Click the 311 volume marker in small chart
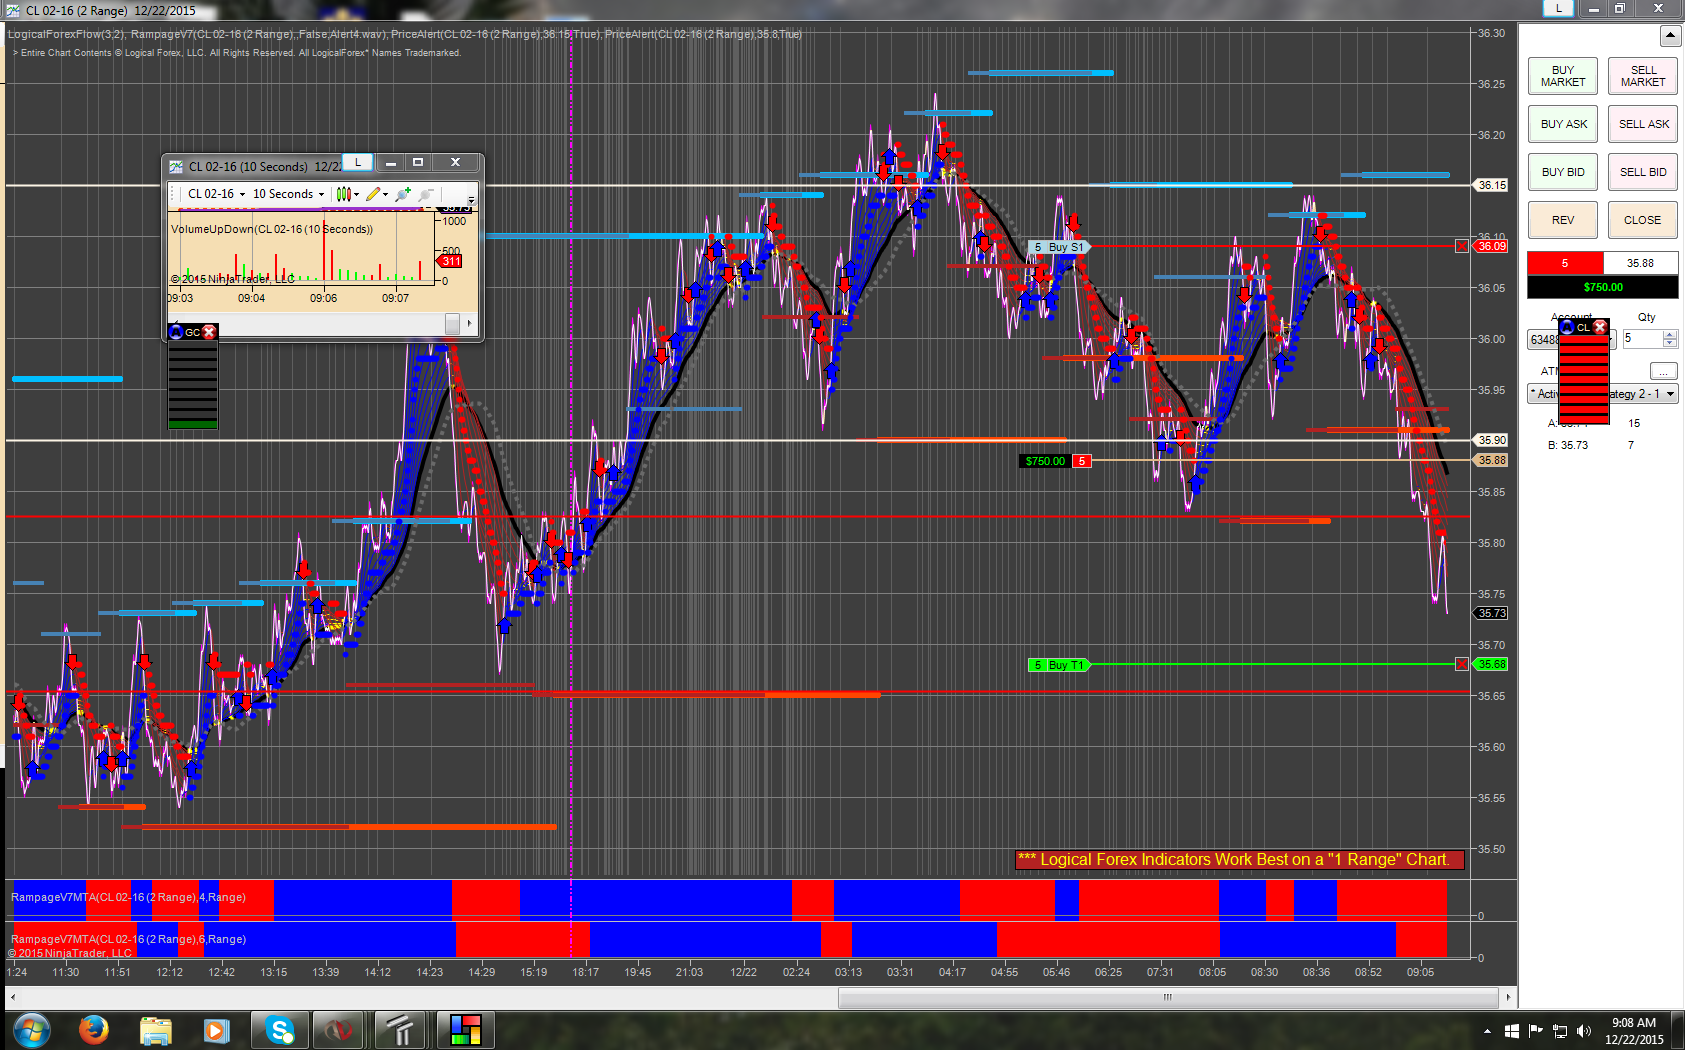Viewport: 1685px width, 1050px height. click(451, 261)
